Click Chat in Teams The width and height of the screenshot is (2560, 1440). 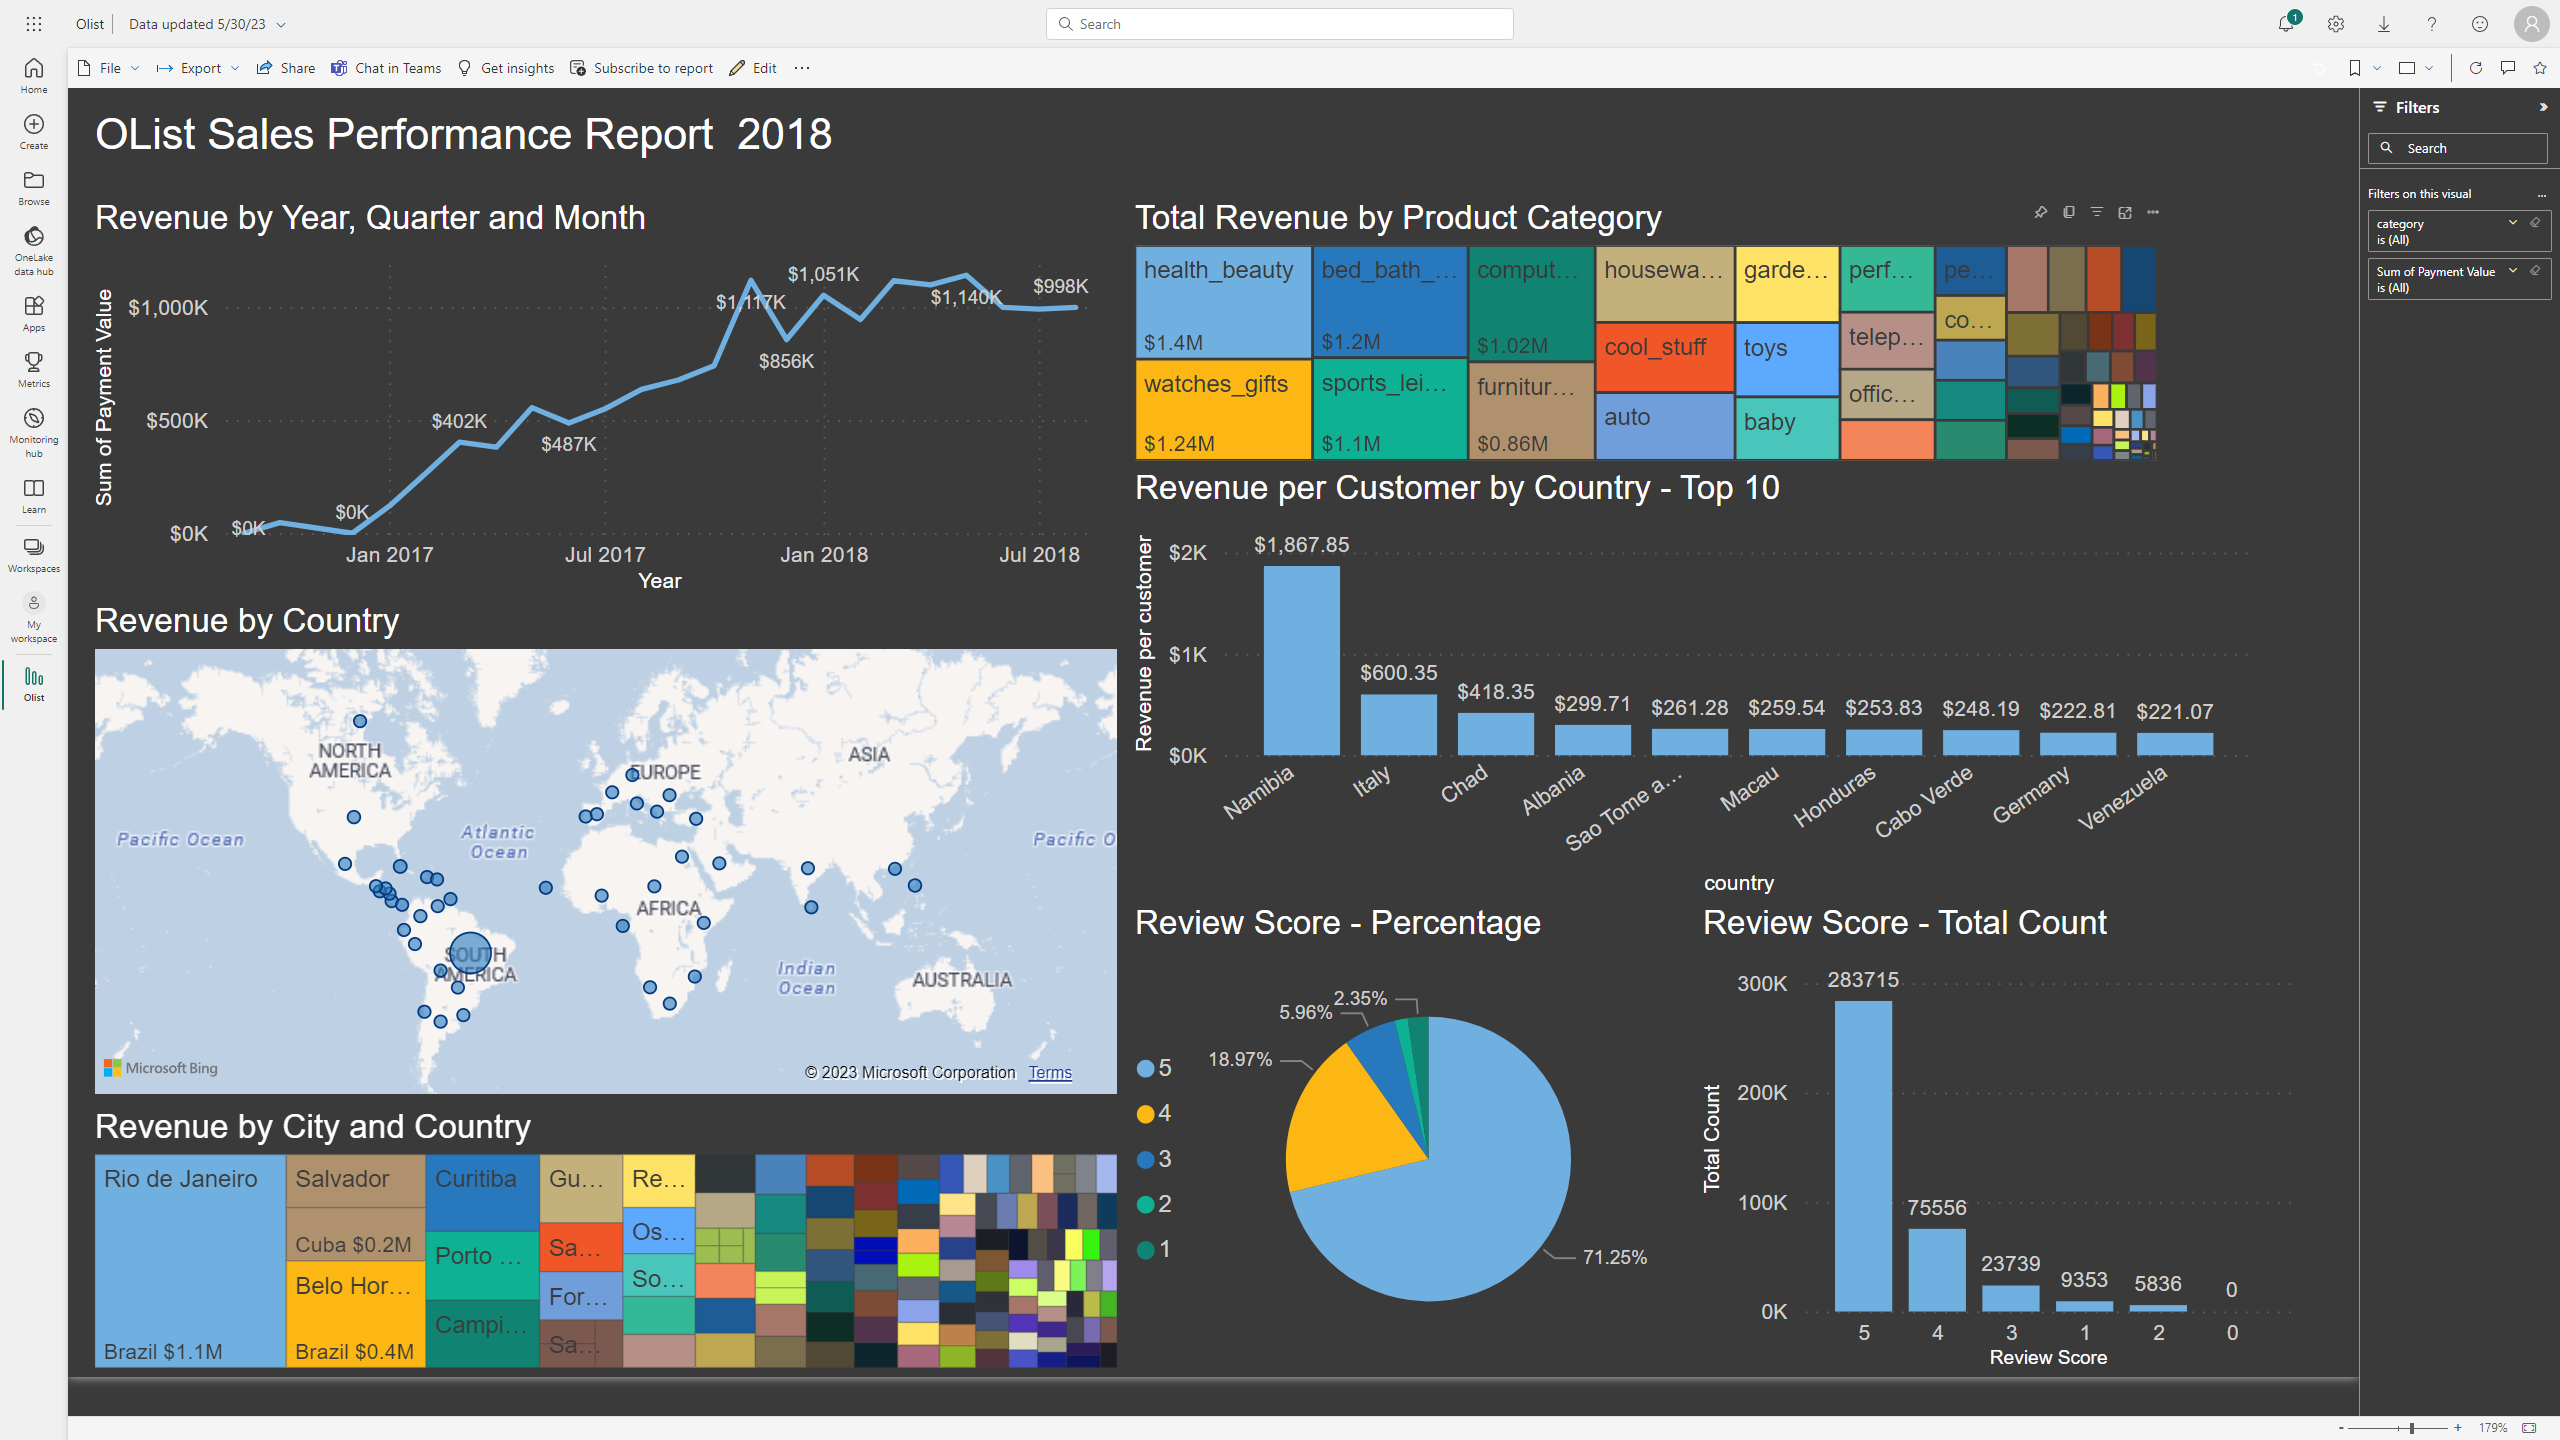pos(386,68)
